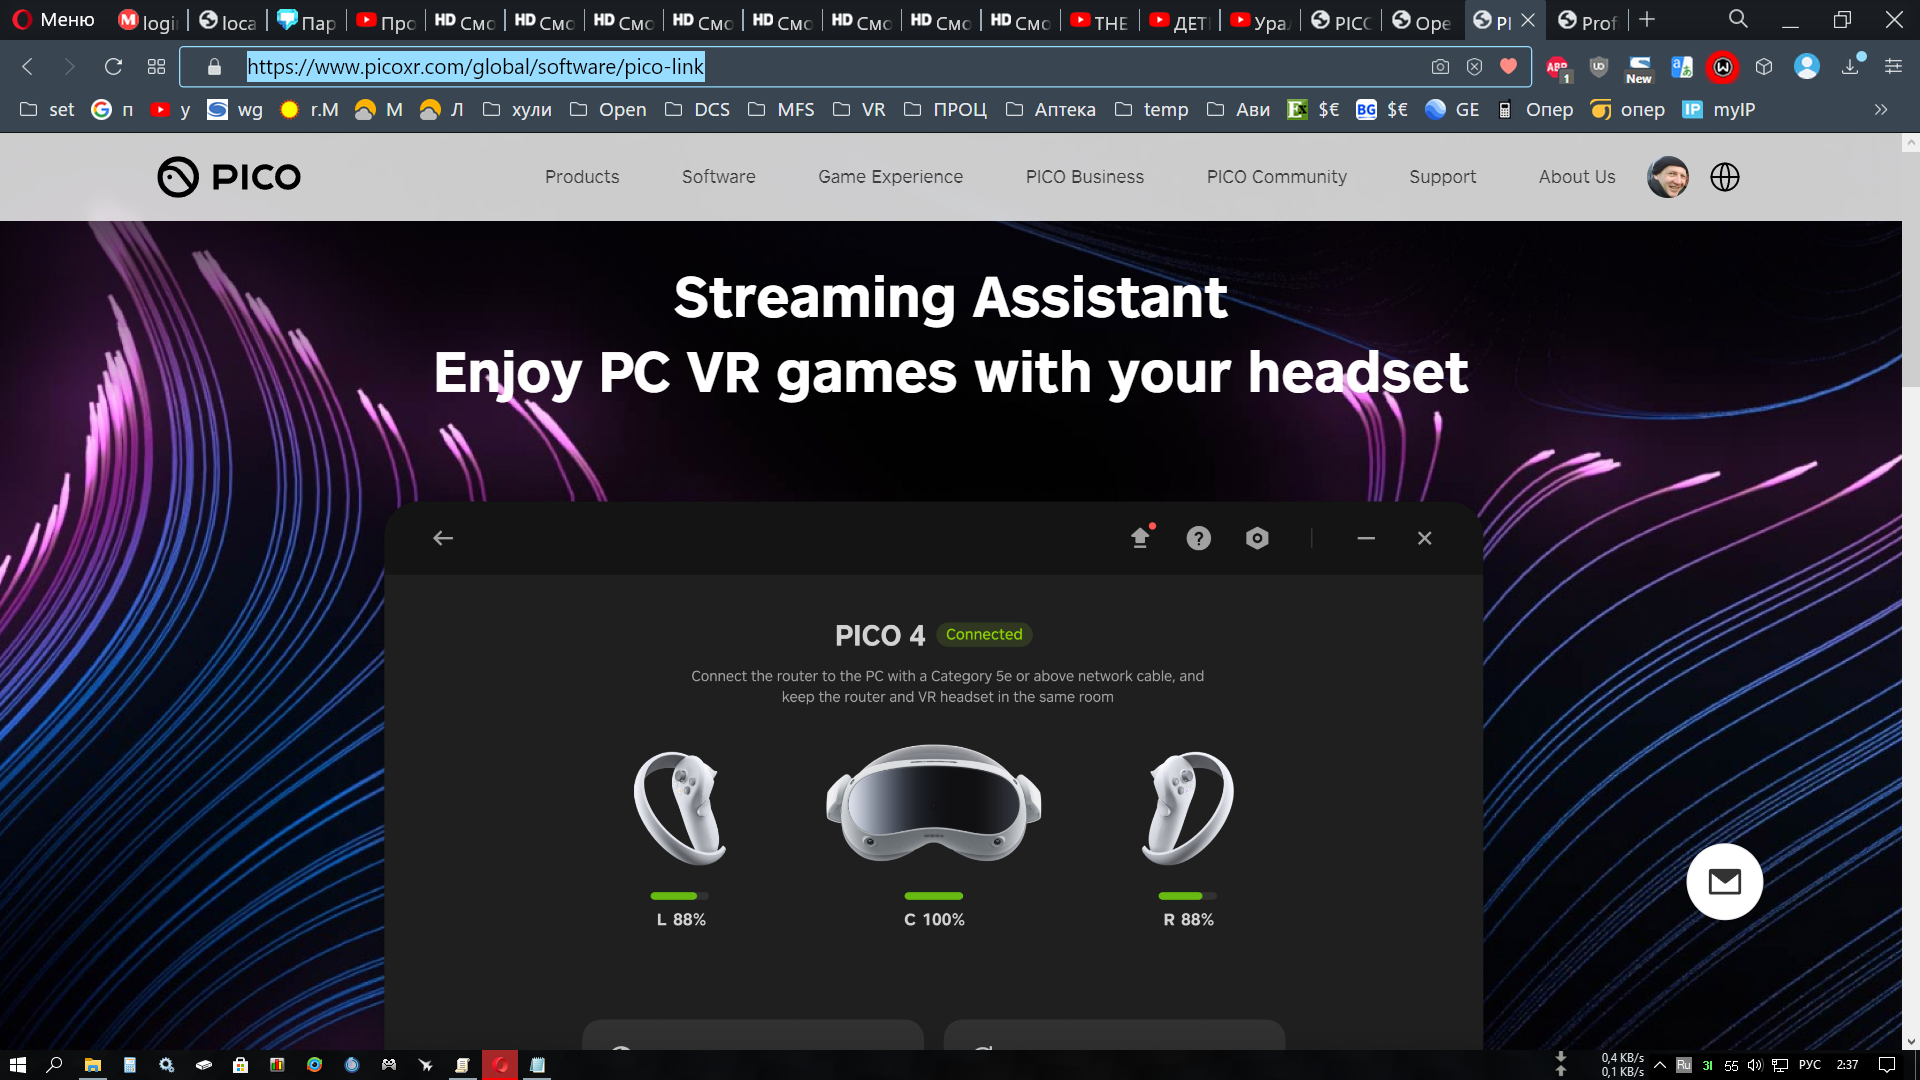1920x1080 pixels.
Task: Reload the page with refresh icon
Action: pyautogui.click(x=113, y=67)
